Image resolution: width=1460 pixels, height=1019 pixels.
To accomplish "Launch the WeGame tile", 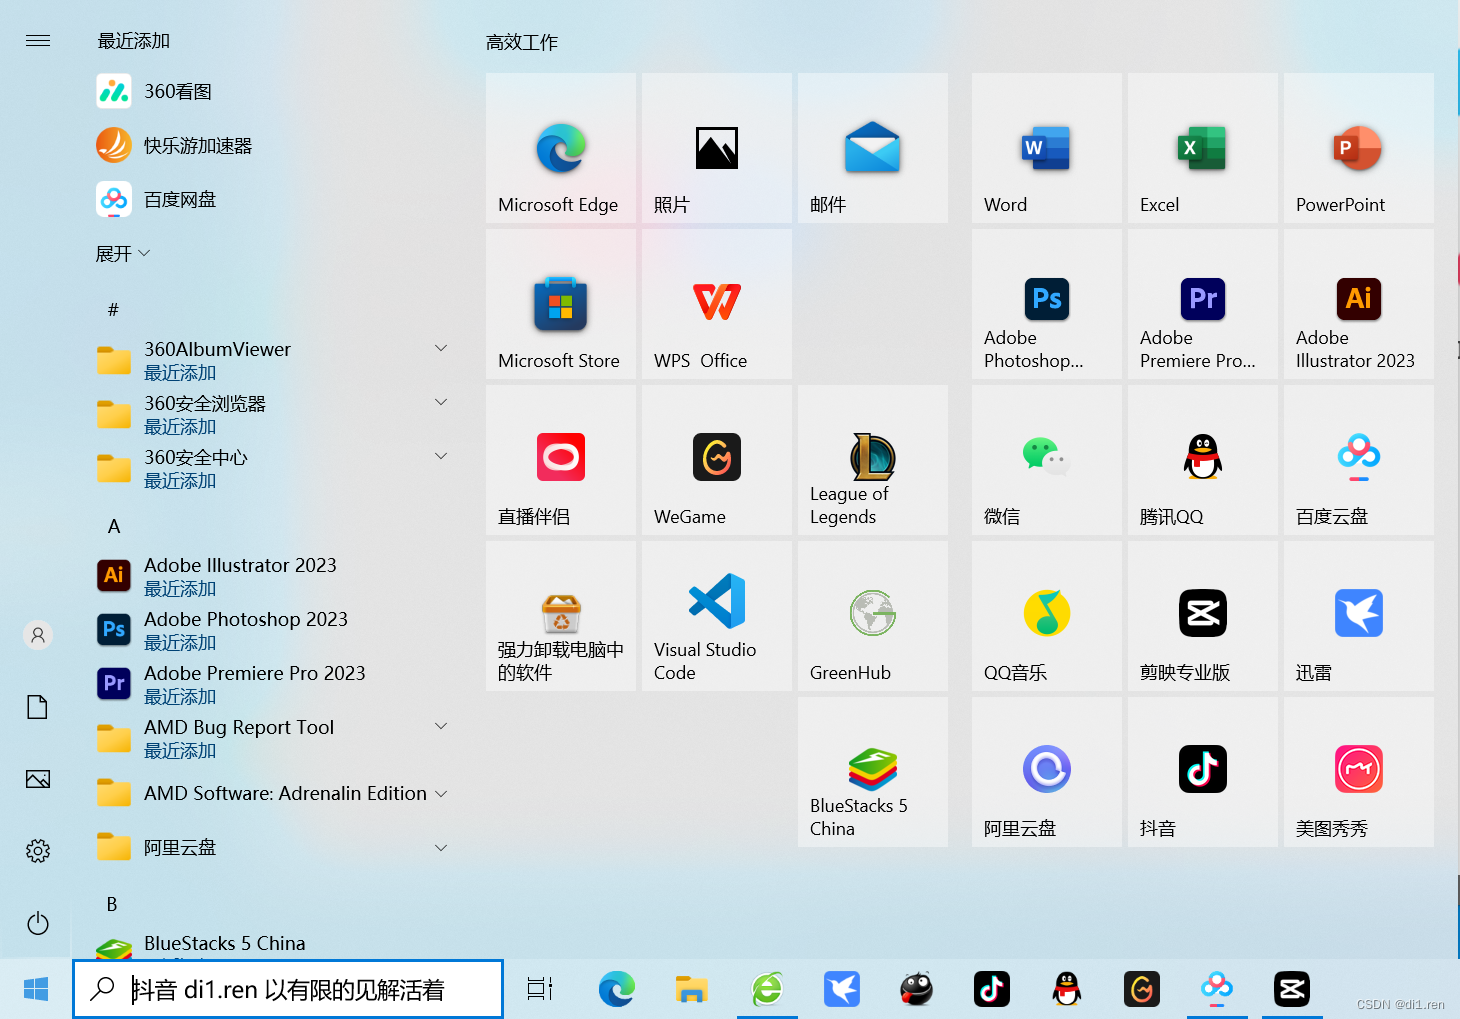I will (x=717, y=460).
